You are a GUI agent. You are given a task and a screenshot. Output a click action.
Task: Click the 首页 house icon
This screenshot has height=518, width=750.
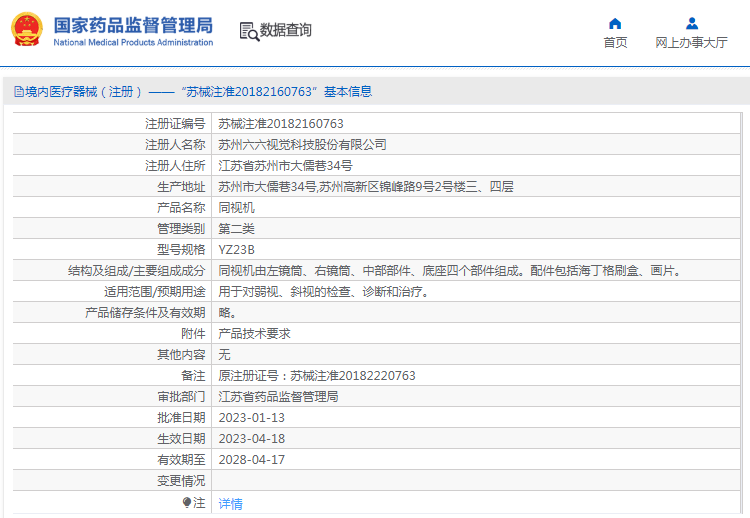[615, 23]
